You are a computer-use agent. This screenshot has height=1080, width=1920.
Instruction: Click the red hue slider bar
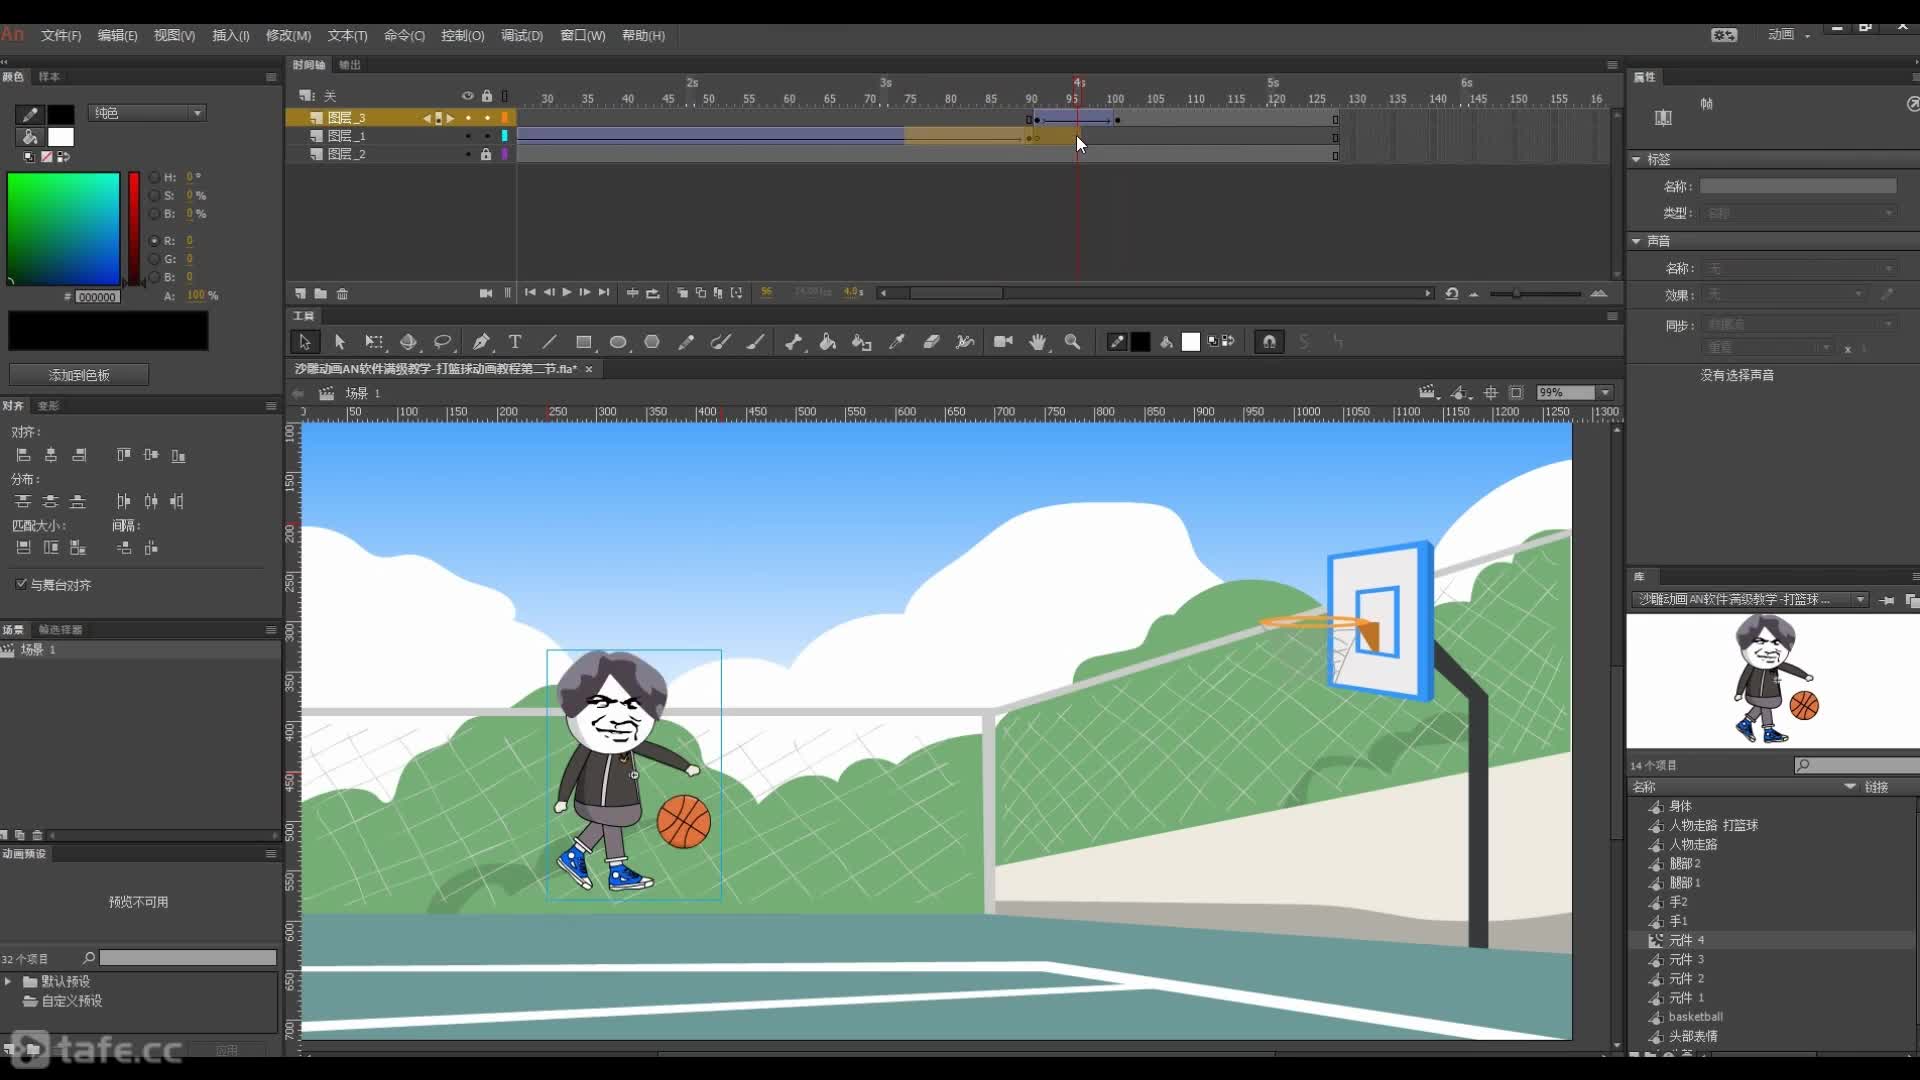[134, 229]
